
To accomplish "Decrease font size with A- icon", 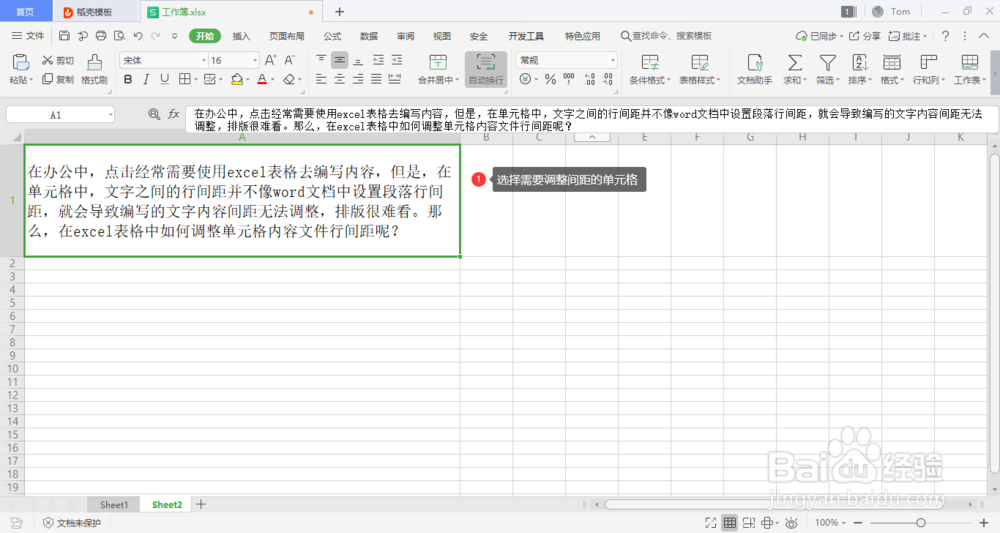I will pos(290,60).
